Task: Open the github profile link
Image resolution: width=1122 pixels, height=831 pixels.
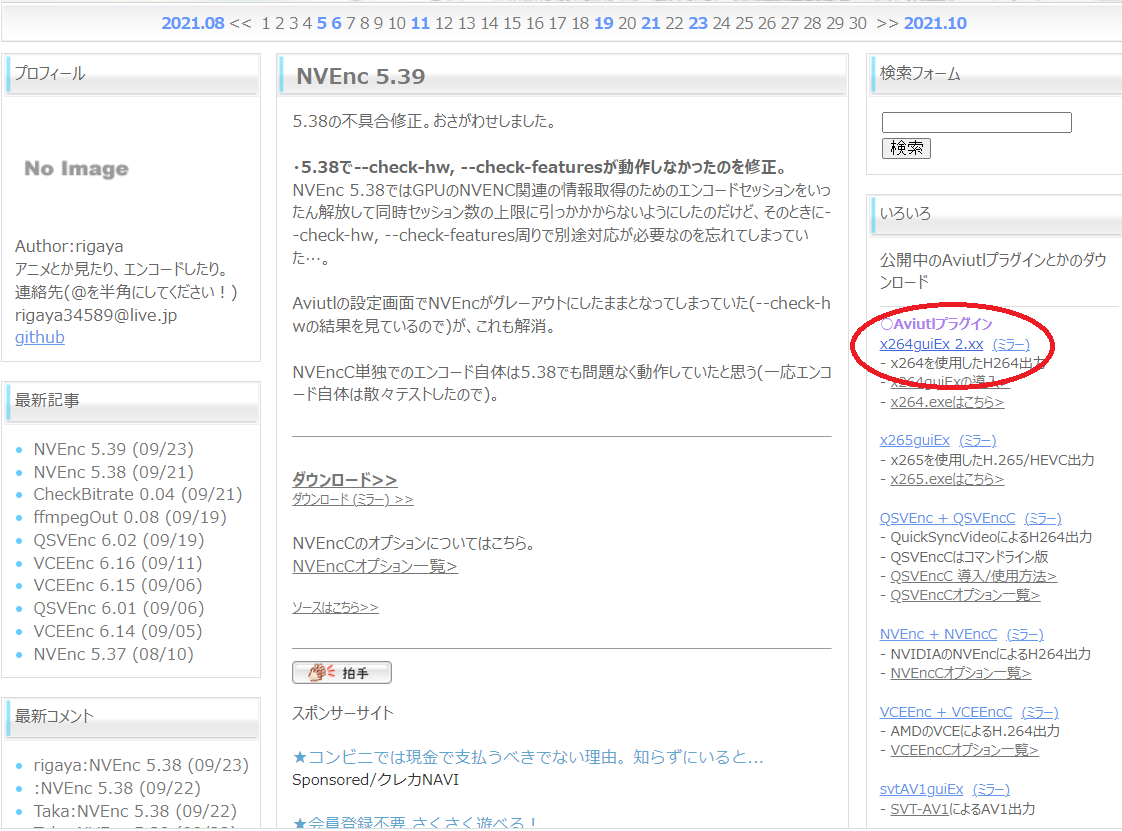Action: 39,337
